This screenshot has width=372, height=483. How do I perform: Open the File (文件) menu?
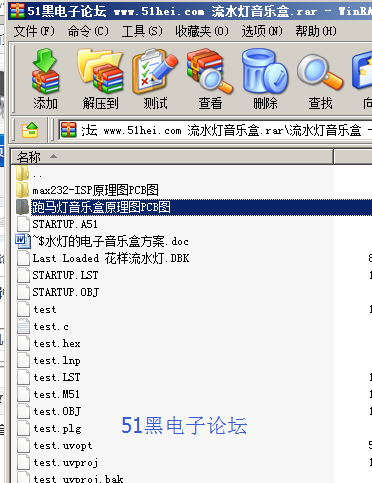(x=34, y=31)
